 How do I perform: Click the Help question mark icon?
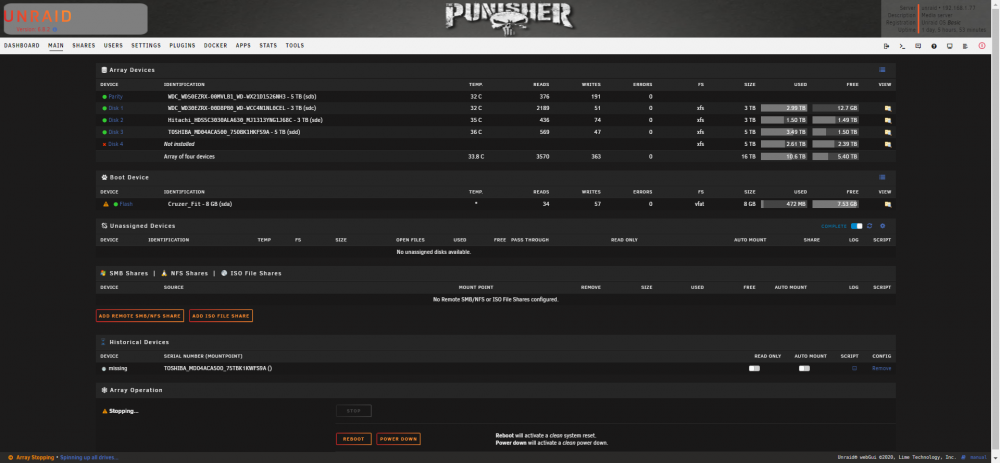click(x=934, y=46)
